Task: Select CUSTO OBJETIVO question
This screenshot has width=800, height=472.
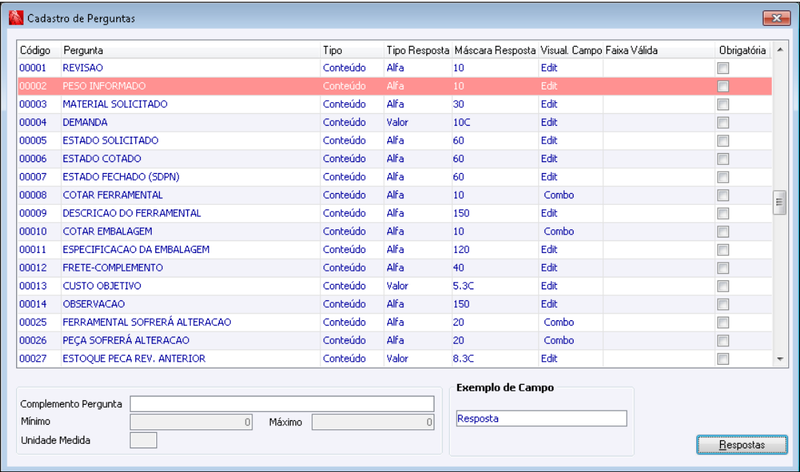Action: 394,286
